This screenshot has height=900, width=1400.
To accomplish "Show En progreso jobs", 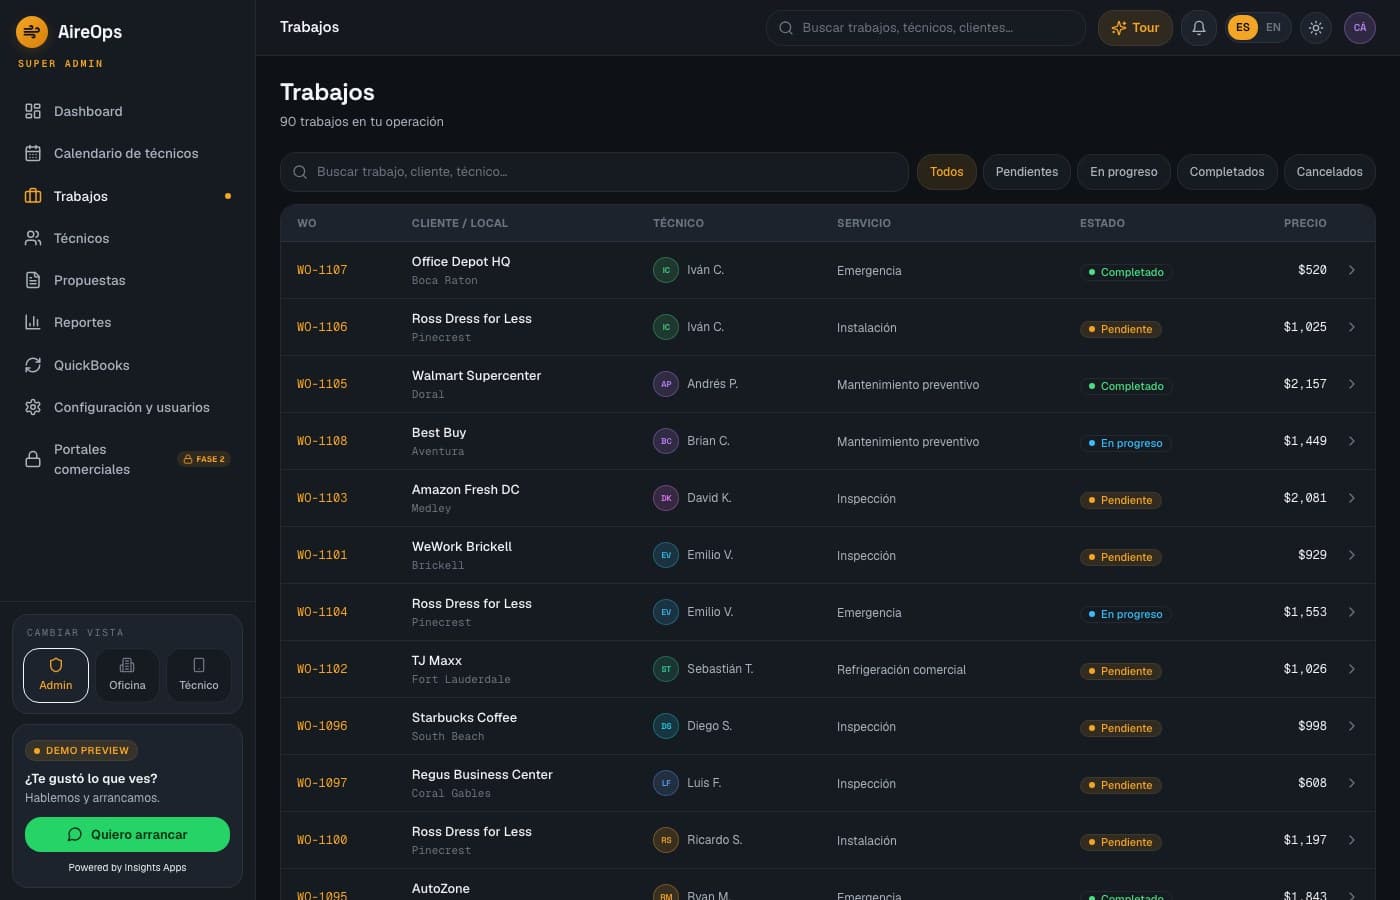I will (x=1124, y=172).
